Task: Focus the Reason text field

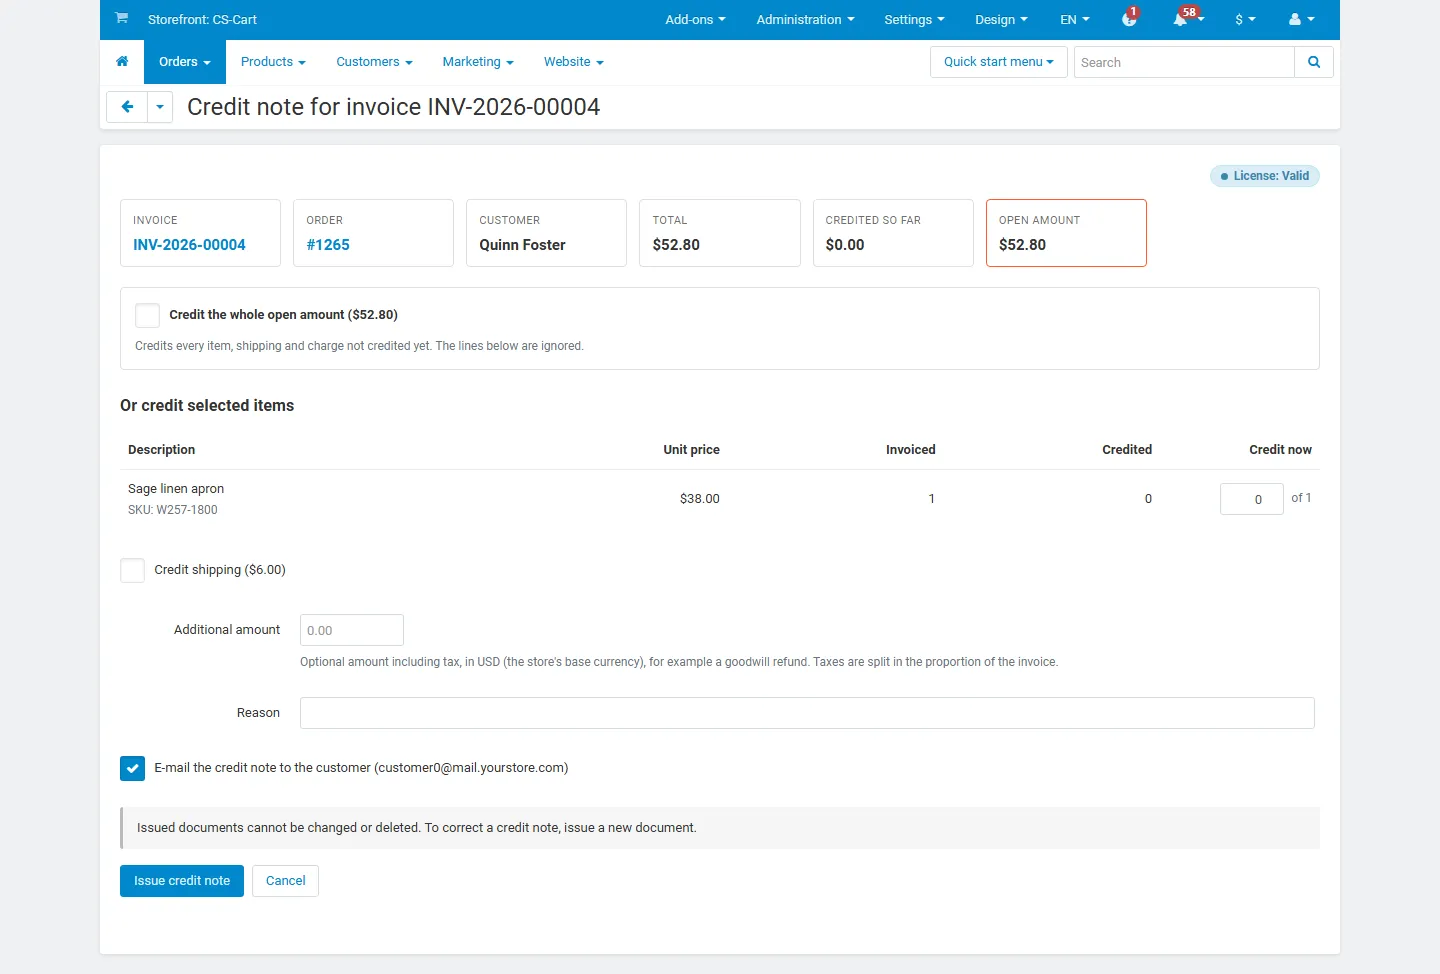Action: (x=807, y=713)
